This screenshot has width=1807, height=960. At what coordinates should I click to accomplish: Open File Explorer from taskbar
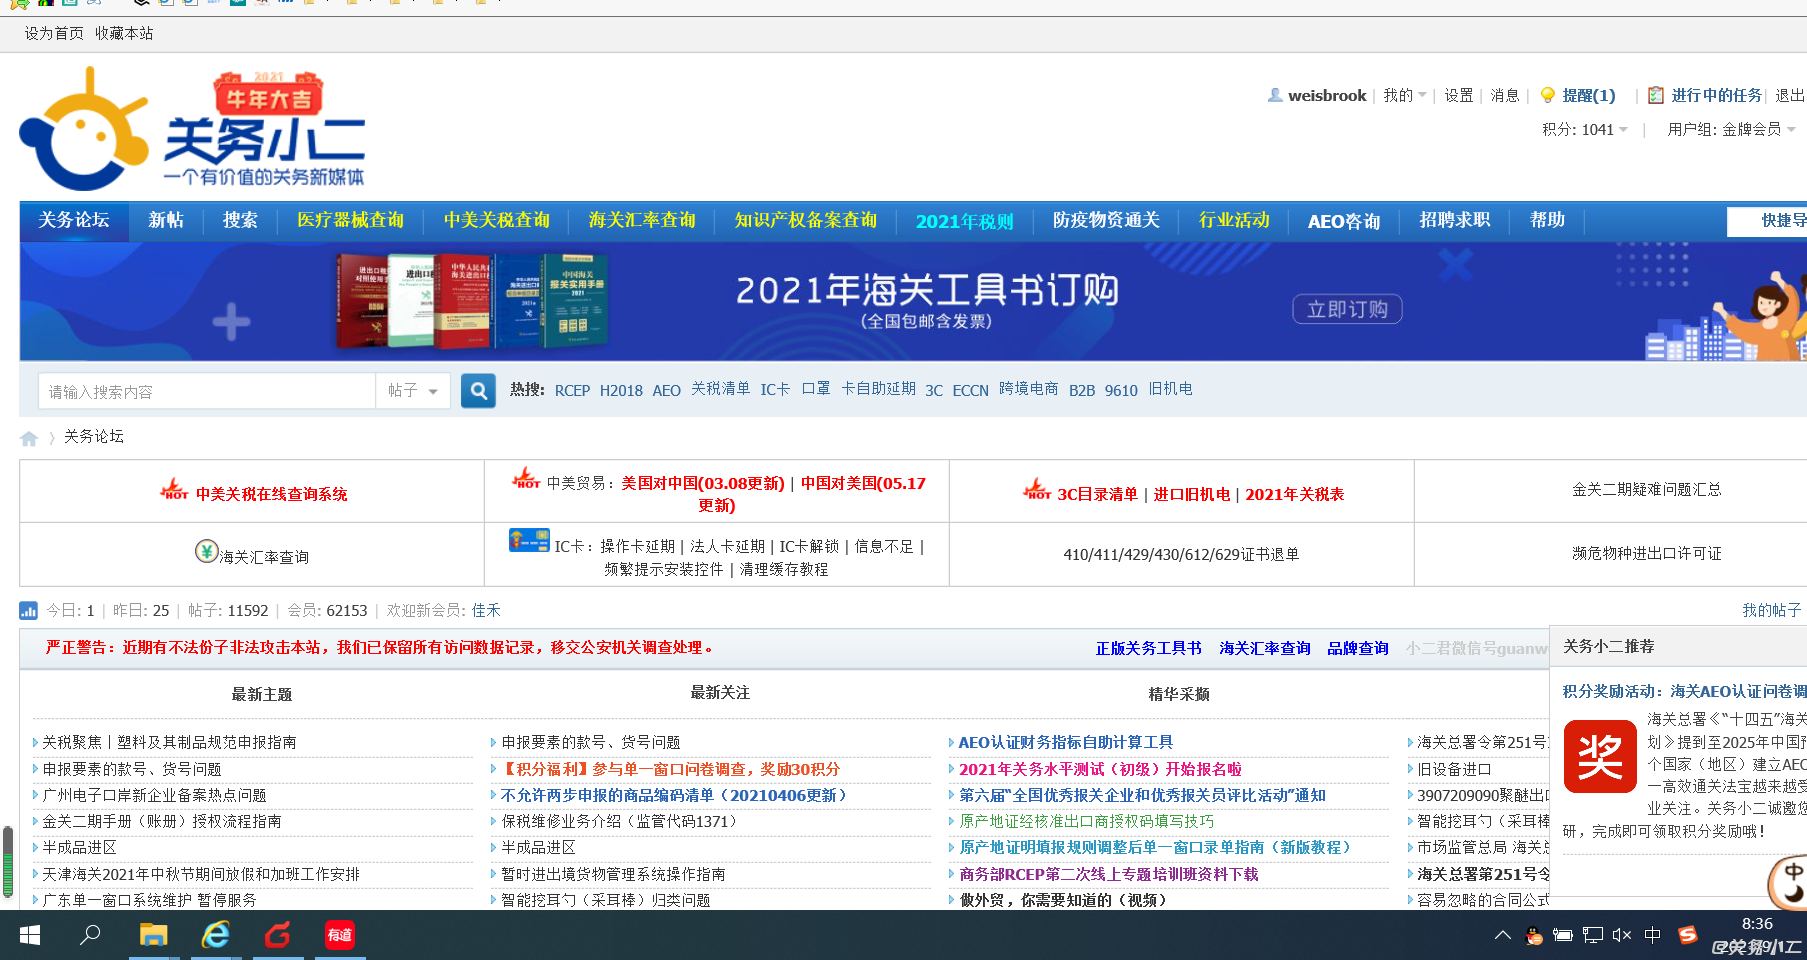pos(153,935)
